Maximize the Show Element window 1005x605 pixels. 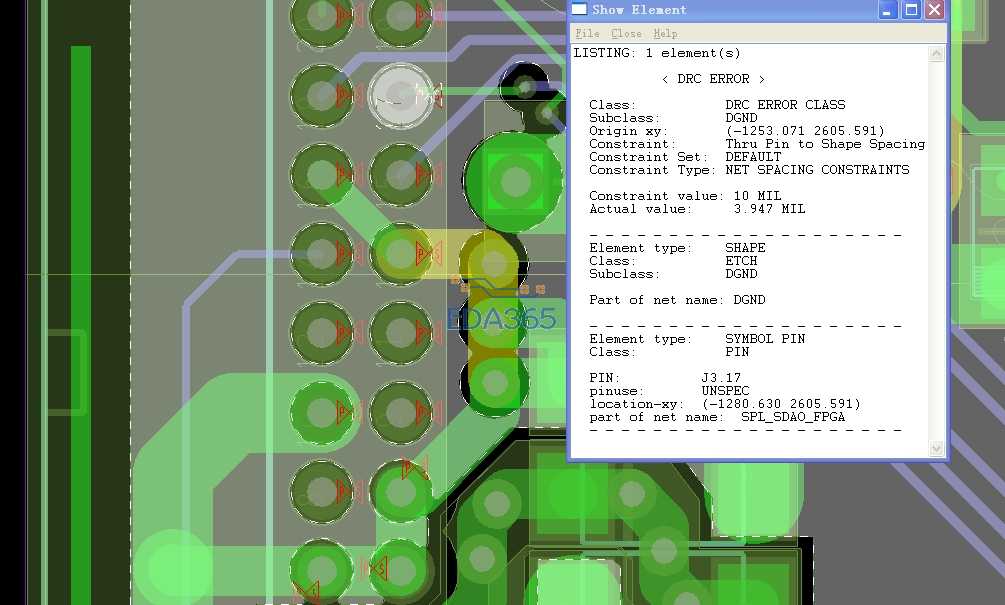[911, 10]
